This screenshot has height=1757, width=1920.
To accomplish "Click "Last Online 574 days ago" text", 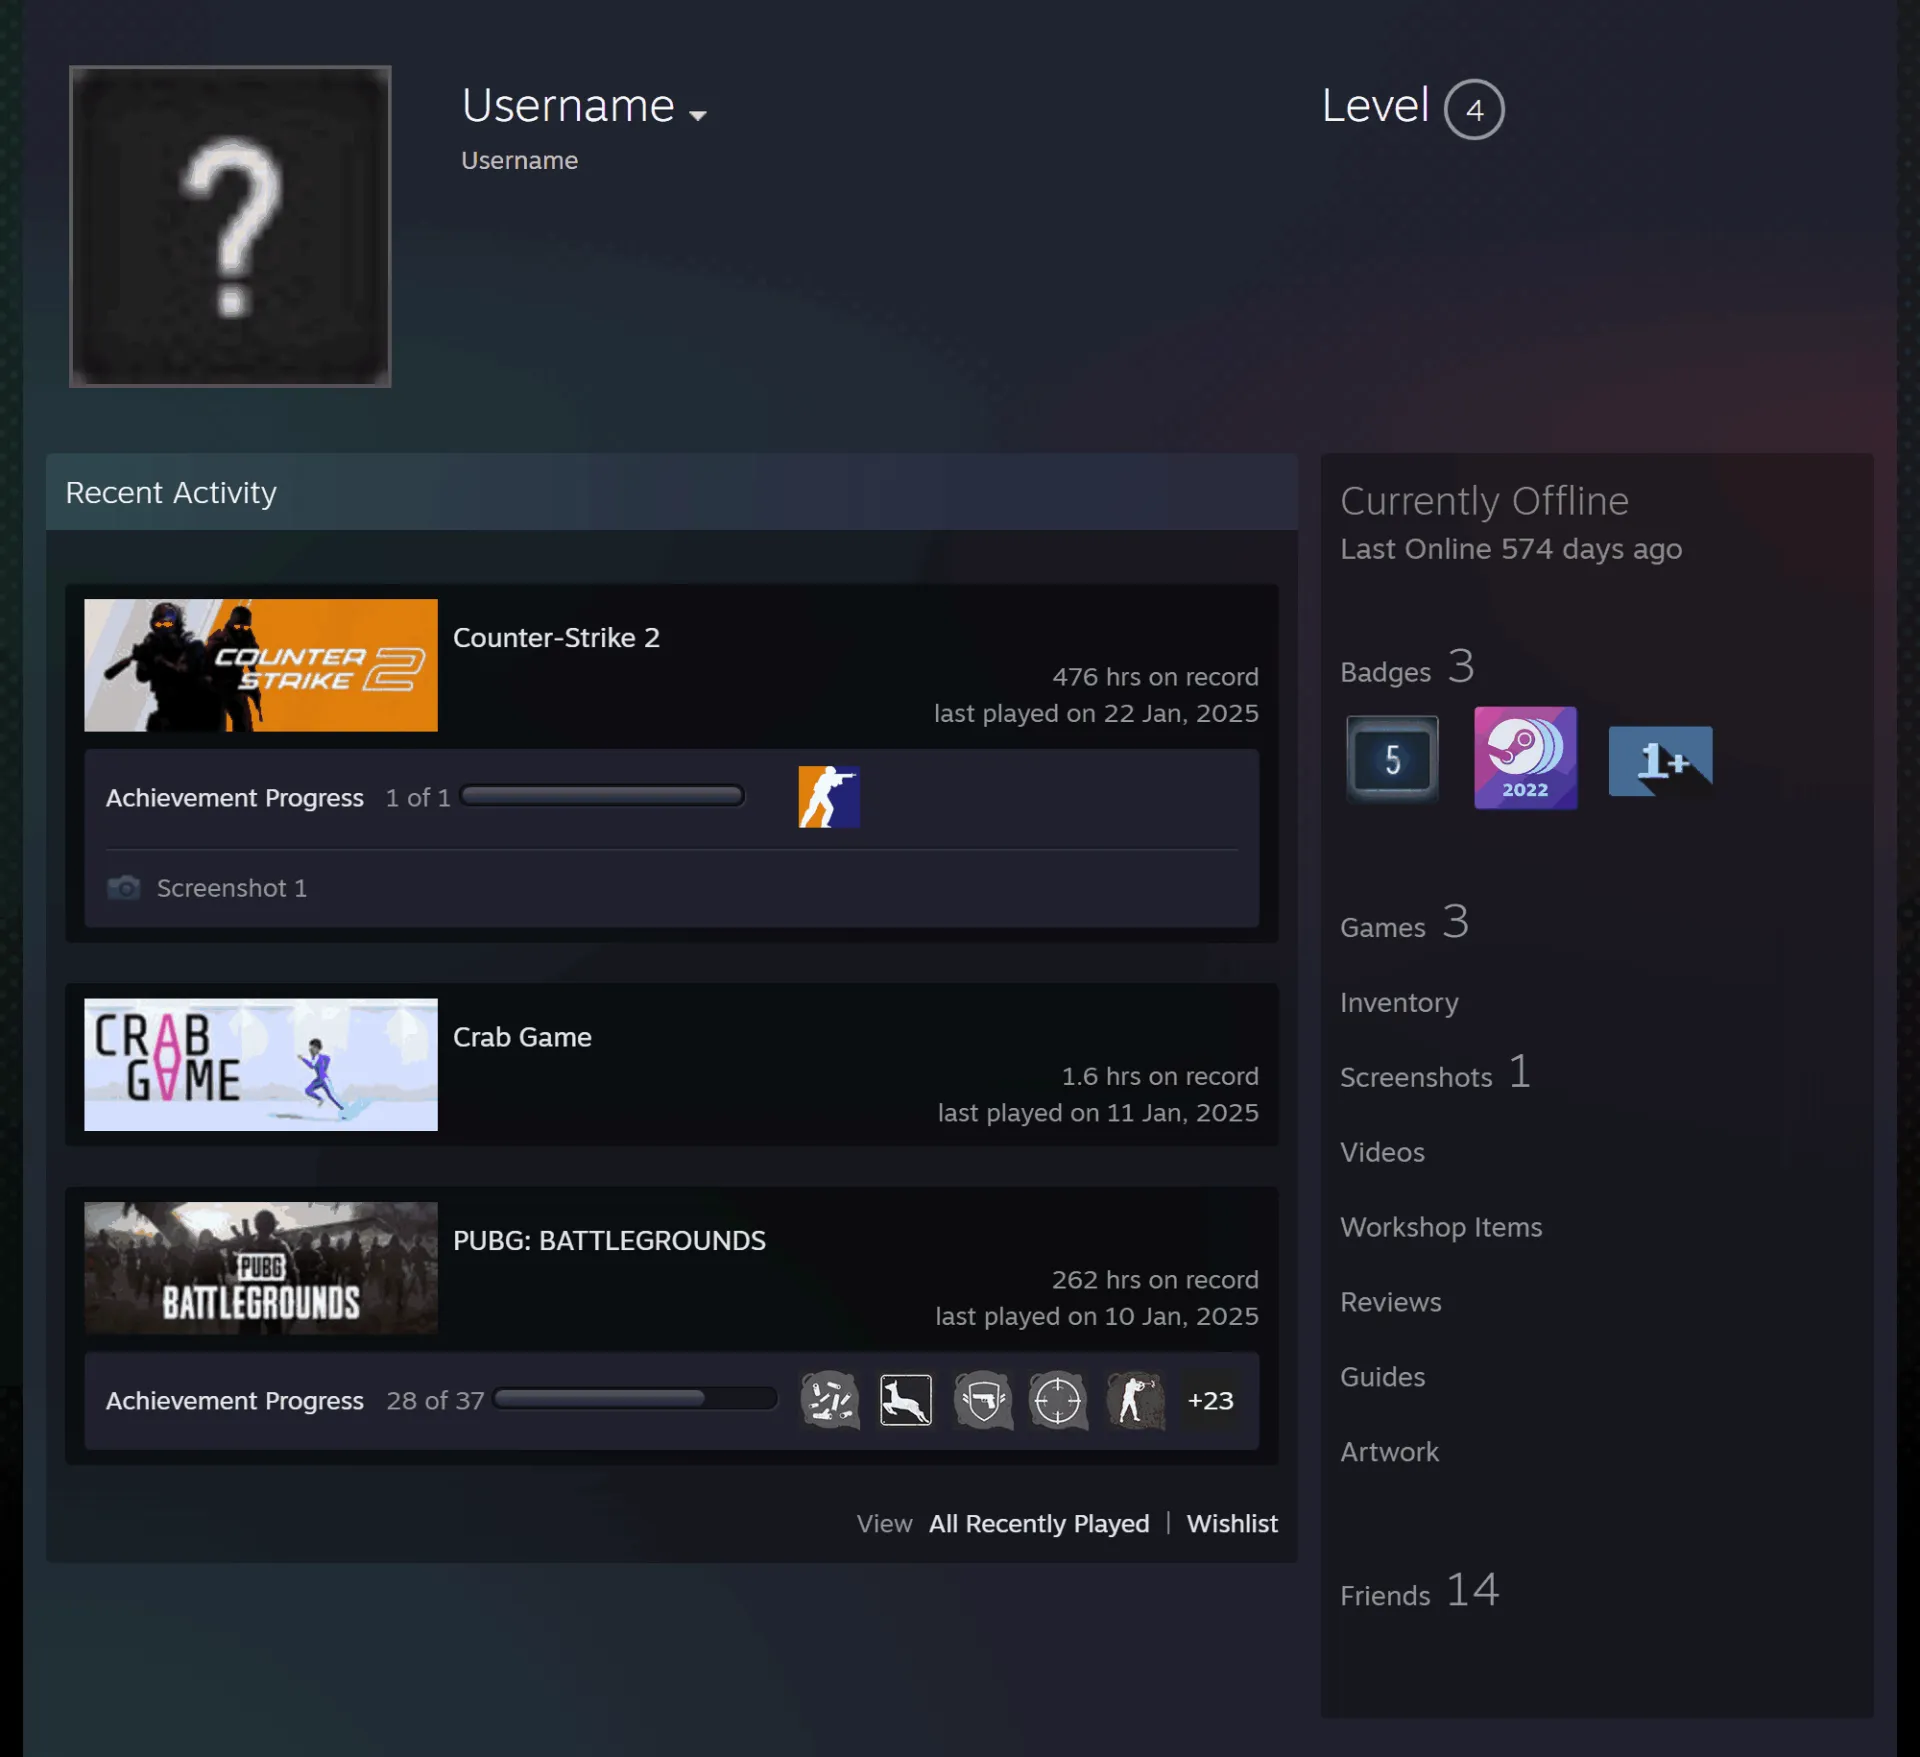I will tap(1511, 549).
